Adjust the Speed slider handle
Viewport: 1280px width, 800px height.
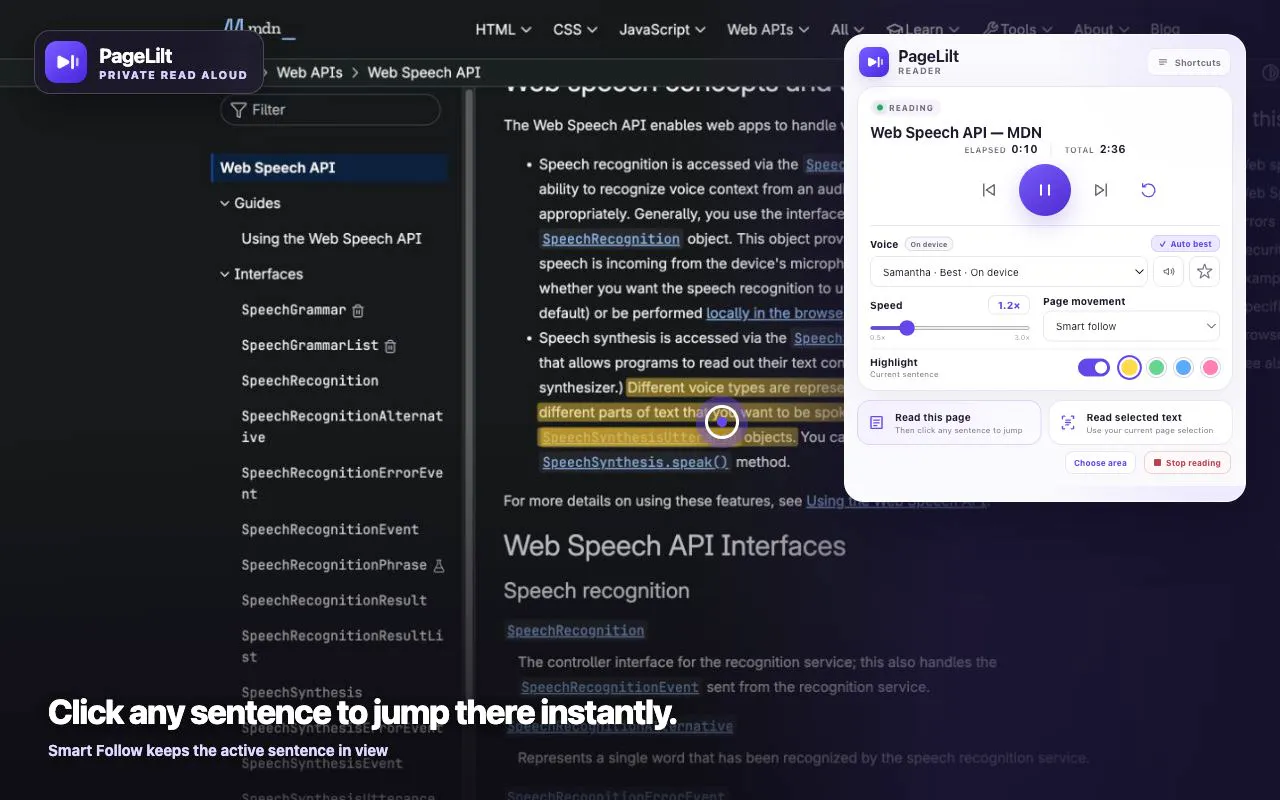(x=907, y=327)
